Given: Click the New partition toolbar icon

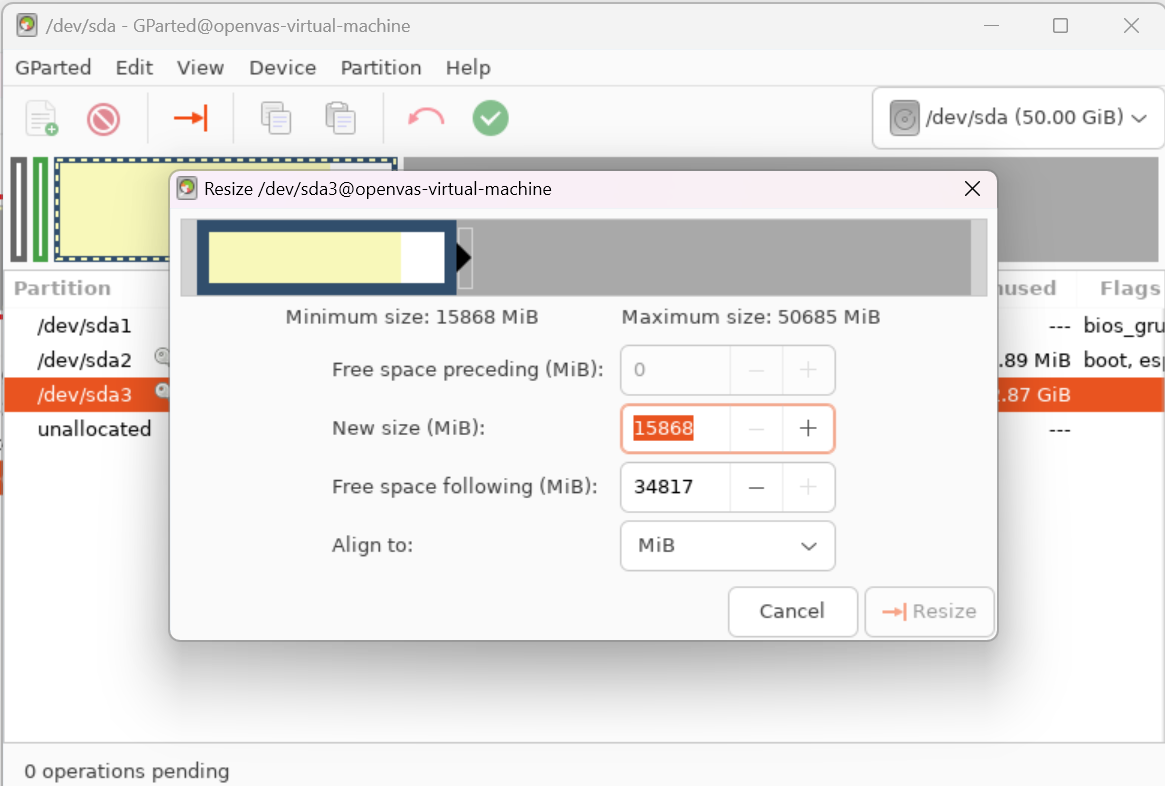Looking at the screenshot, I should 42,118.
